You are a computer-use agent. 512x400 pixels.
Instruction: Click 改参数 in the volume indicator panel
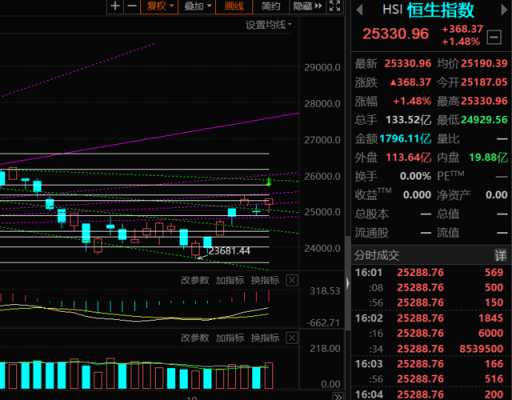(195, 338)
